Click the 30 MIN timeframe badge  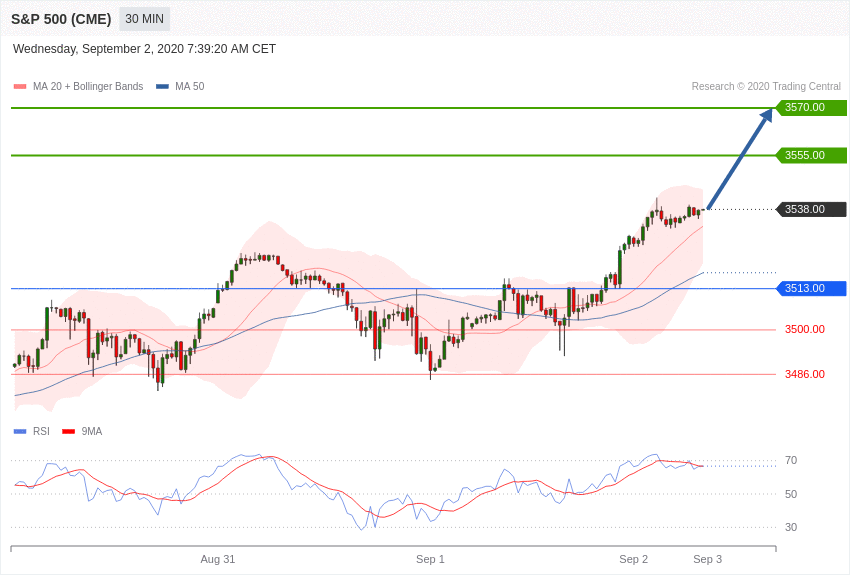pos(144,19)
